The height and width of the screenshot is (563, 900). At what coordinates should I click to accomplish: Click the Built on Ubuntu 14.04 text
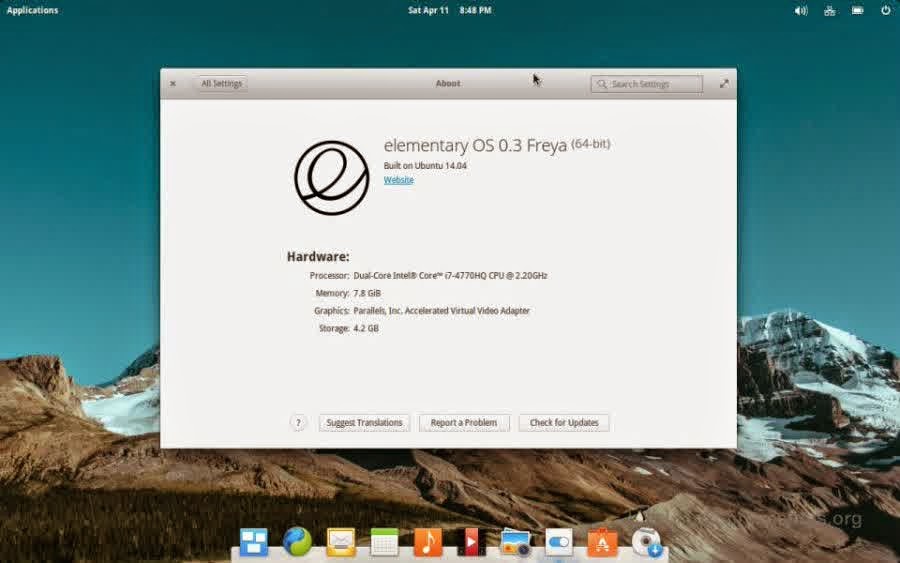pyautogui.click(x=425, y=166)
